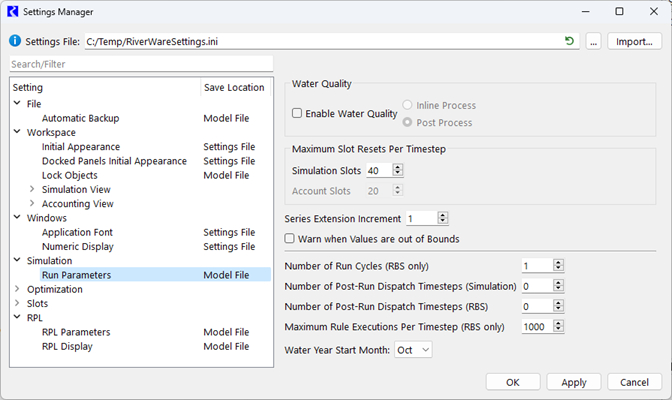Click the Save Location column header
The width and height of the screenshot is (672, 400).
pyautogui.click(x=234, y=88)
